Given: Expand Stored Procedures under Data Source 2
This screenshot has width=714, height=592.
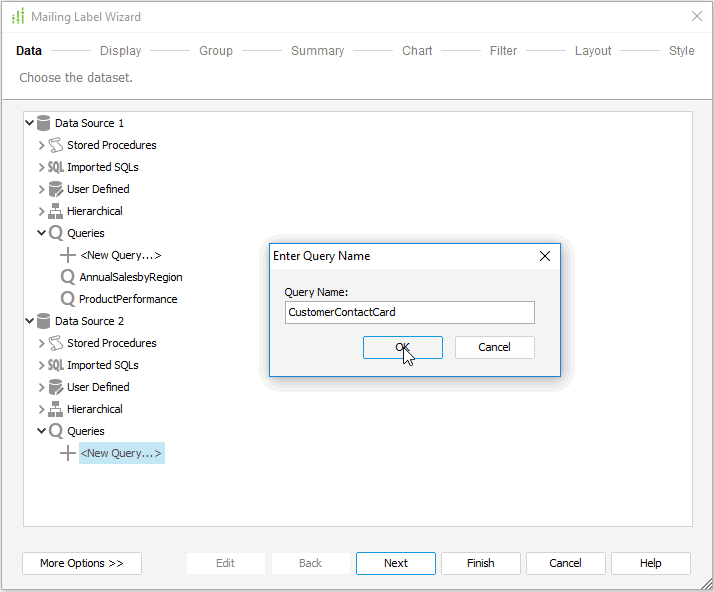Looking at the screenshot, I should tap(42, 343).
